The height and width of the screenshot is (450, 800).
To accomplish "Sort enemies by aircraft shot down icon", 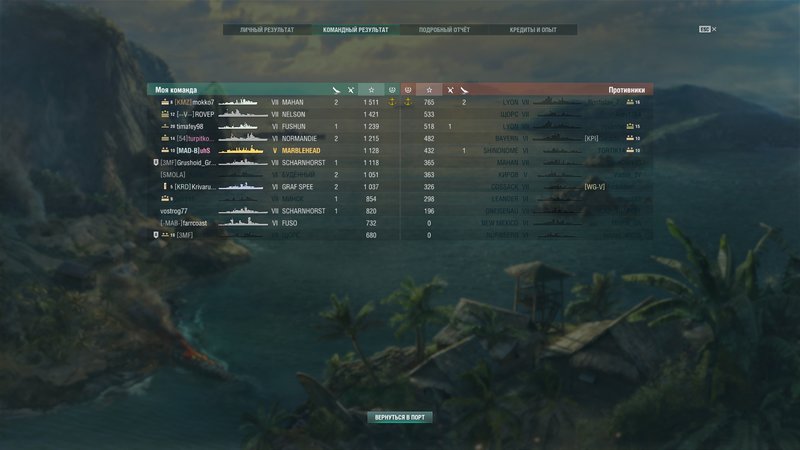I will click(464, 90).
